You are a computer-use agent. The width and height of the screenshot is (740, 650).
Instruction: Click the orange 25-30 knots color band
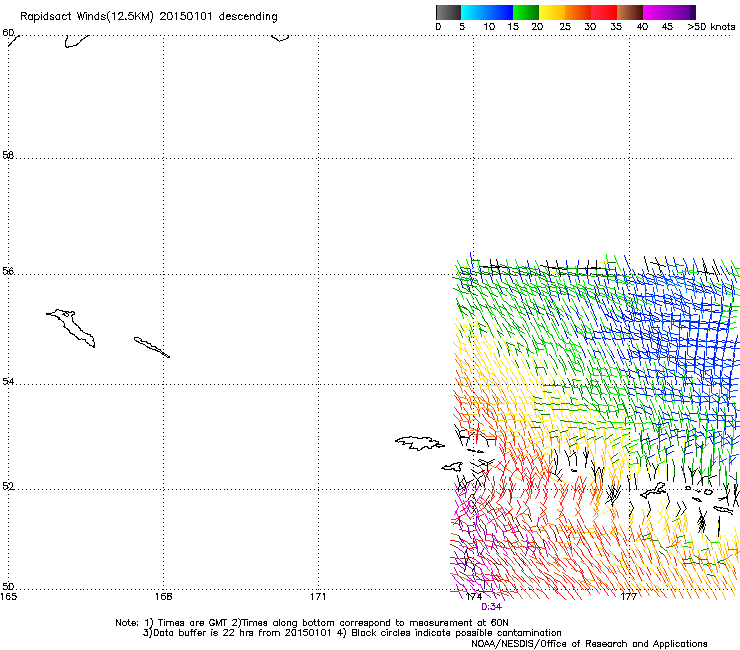click(578, 12)
